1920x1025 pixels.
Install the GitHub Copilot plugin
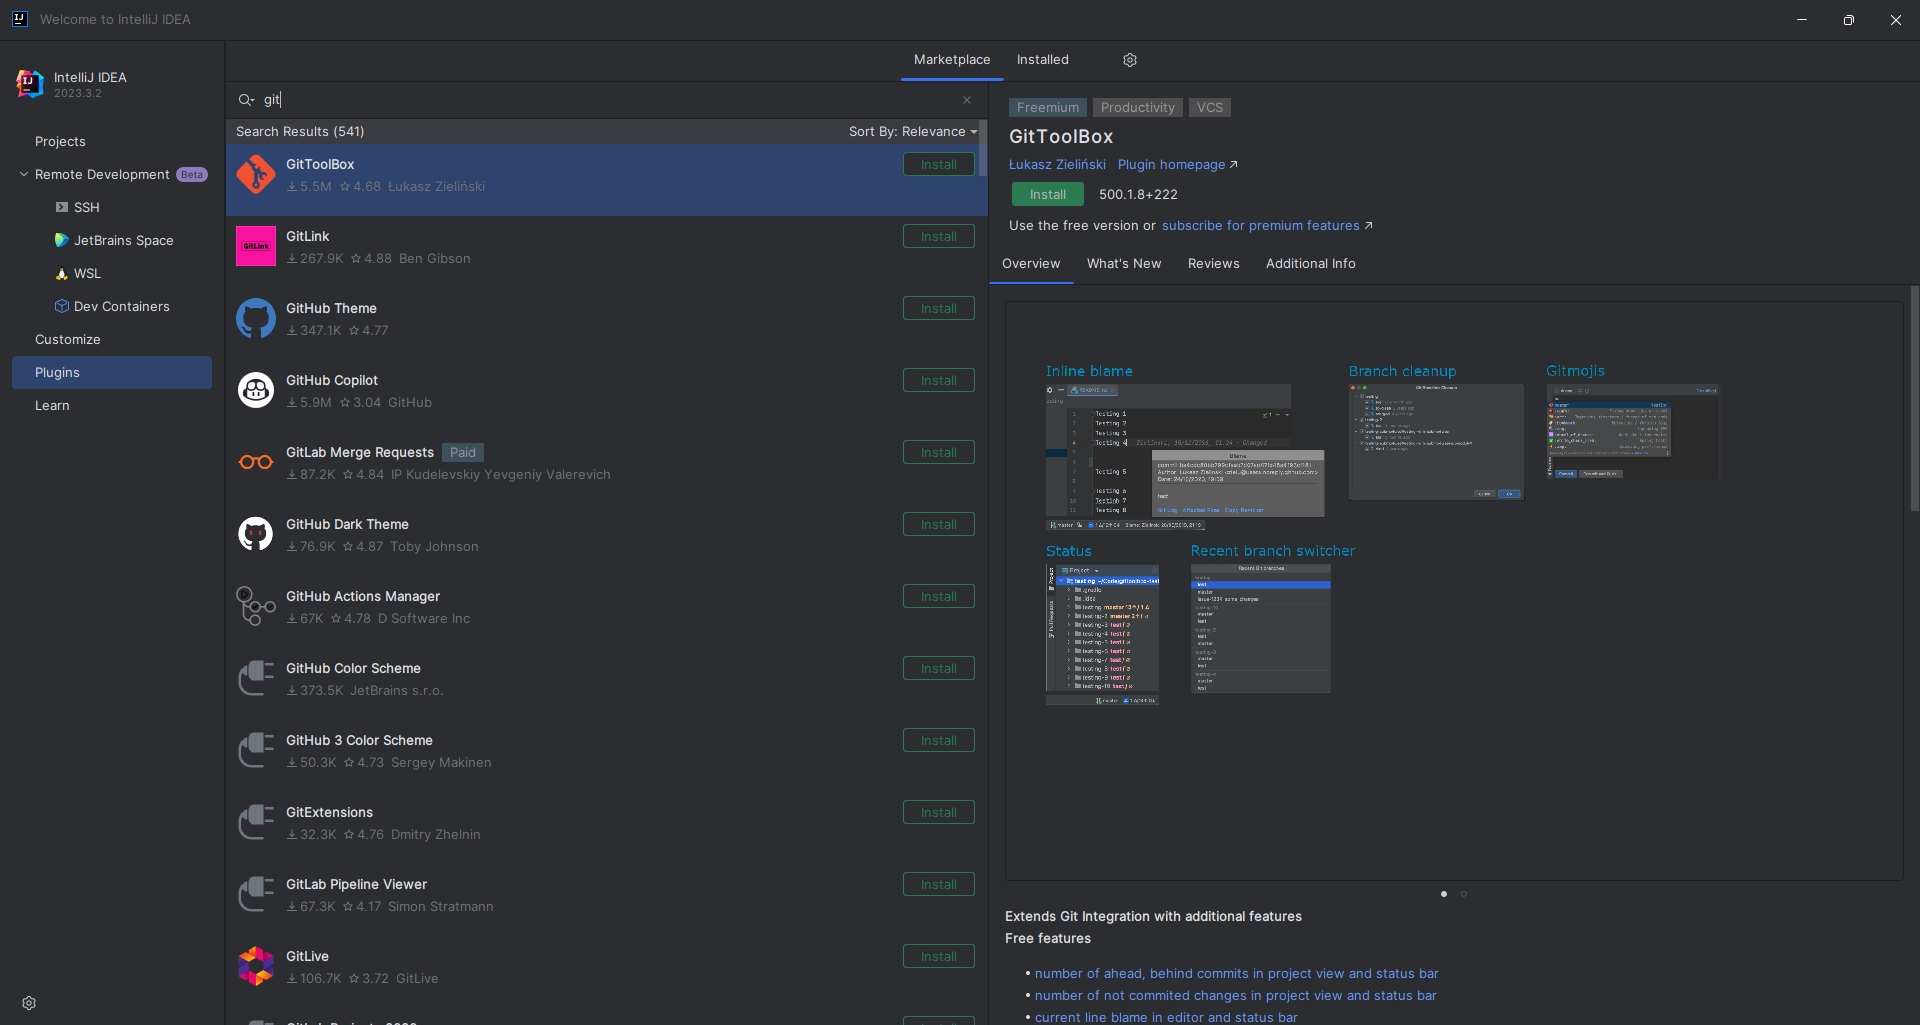(939, 380)
